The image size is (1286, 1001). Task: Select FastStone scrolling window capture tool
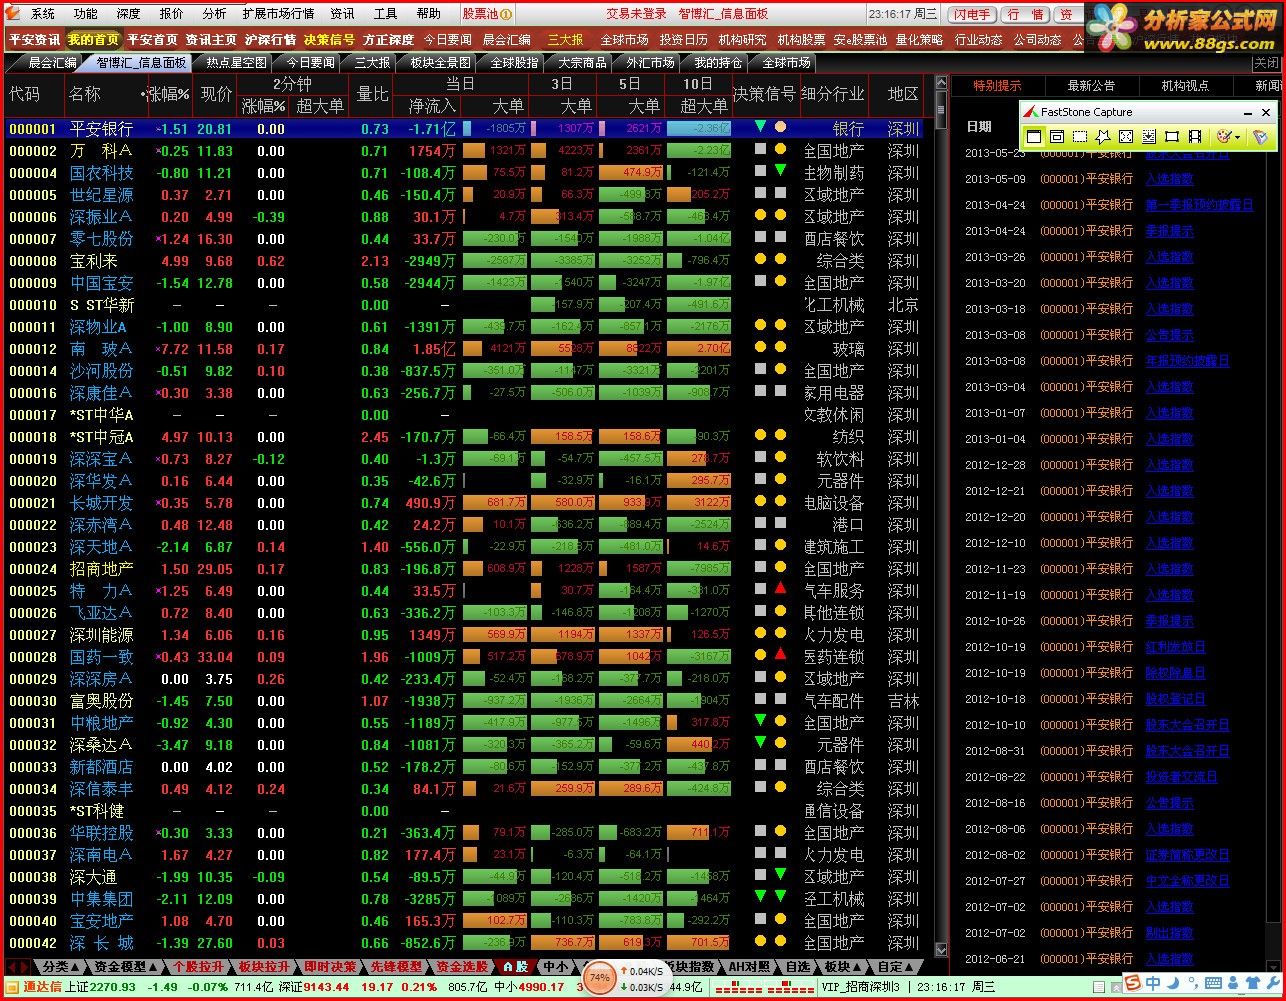(x=1149, y=137)
